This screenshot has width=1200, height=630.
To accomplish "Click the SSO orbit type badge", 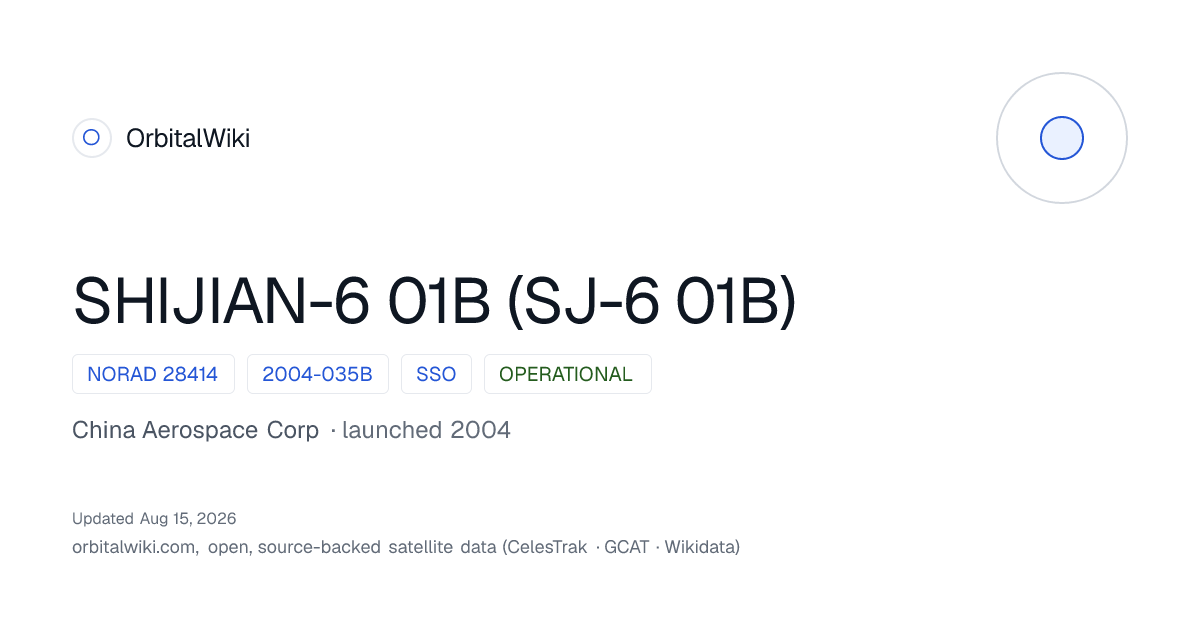I will click(x=436, y=374).
